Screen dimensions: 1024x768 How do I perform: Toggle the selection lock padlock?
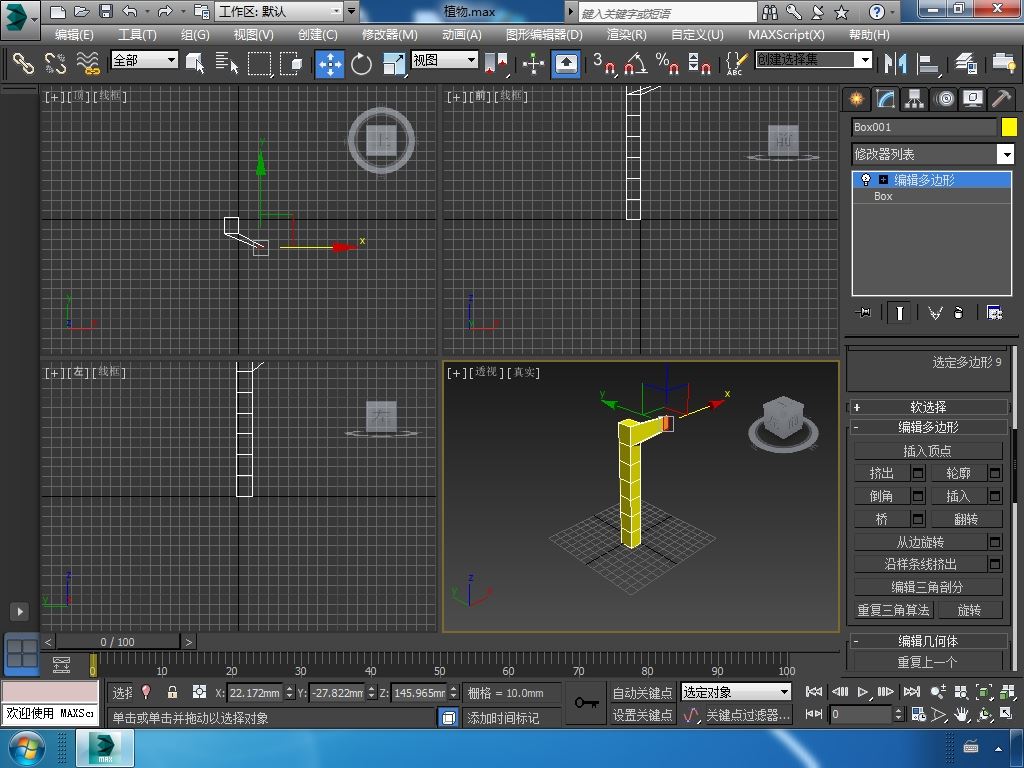coord(172,692)
